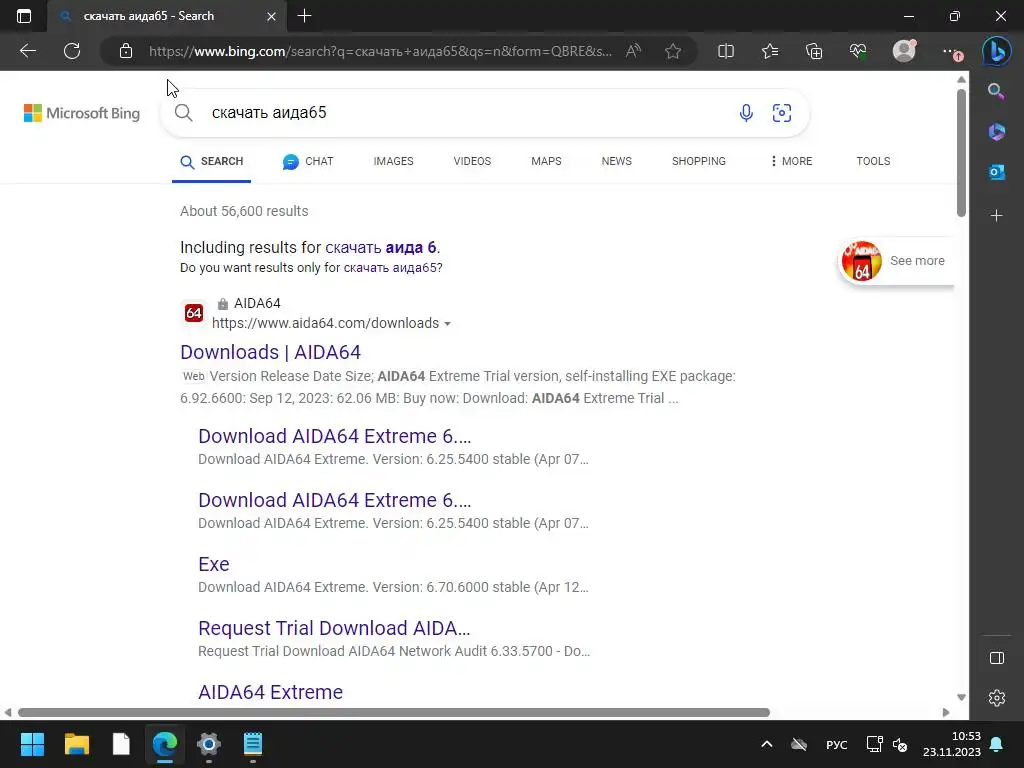
Task: Switch the РУС input language
Action: pos(837,745)
